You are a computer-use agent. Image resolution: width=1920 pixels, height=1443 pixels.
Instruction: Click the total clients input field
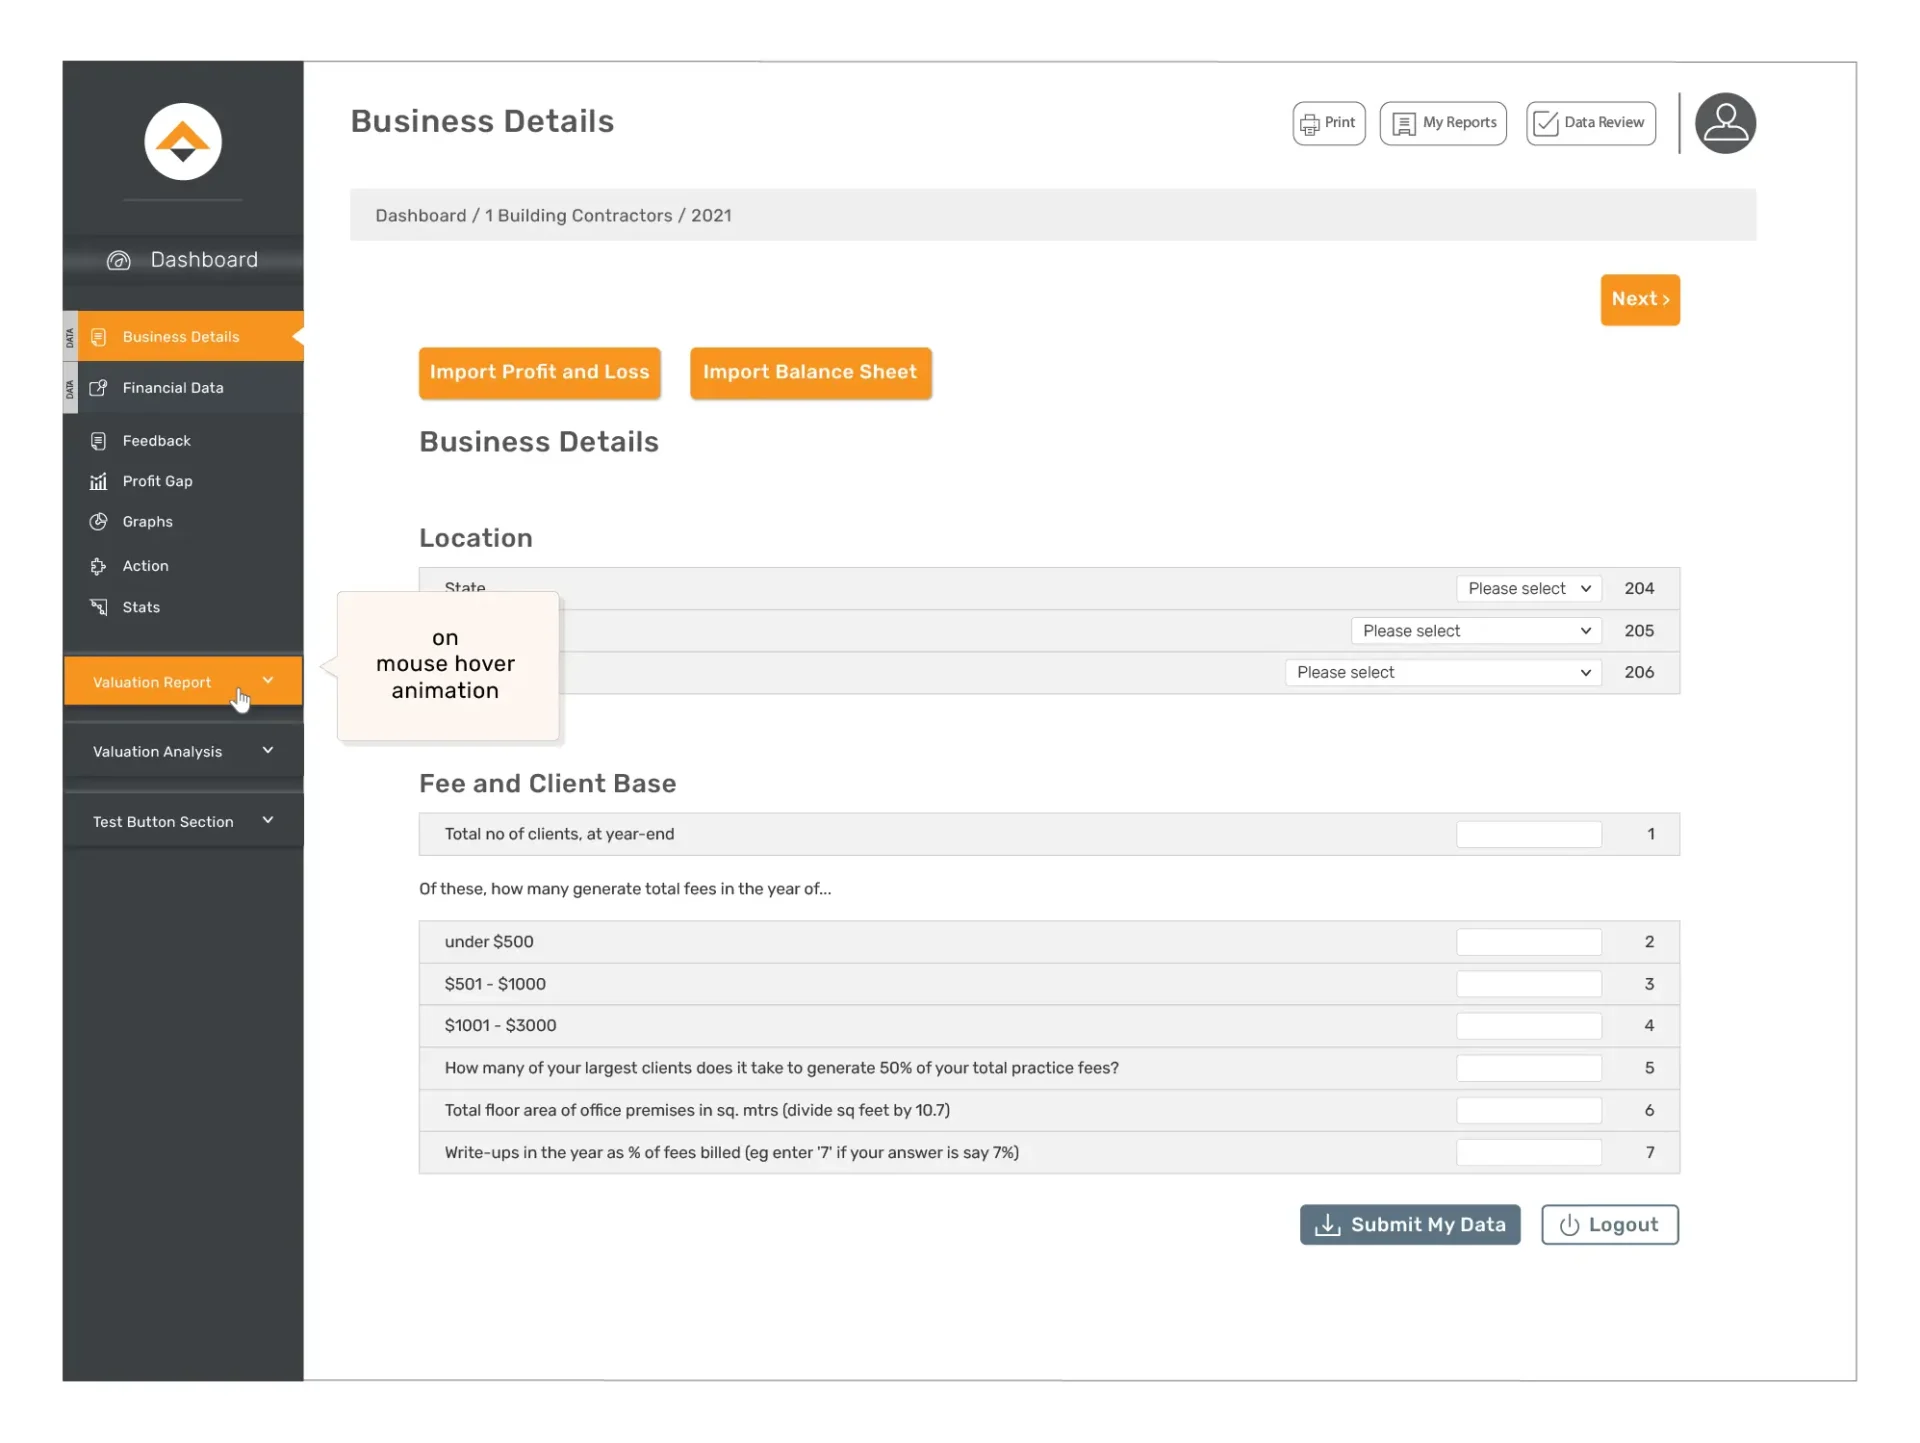[x=1527, y=834]
